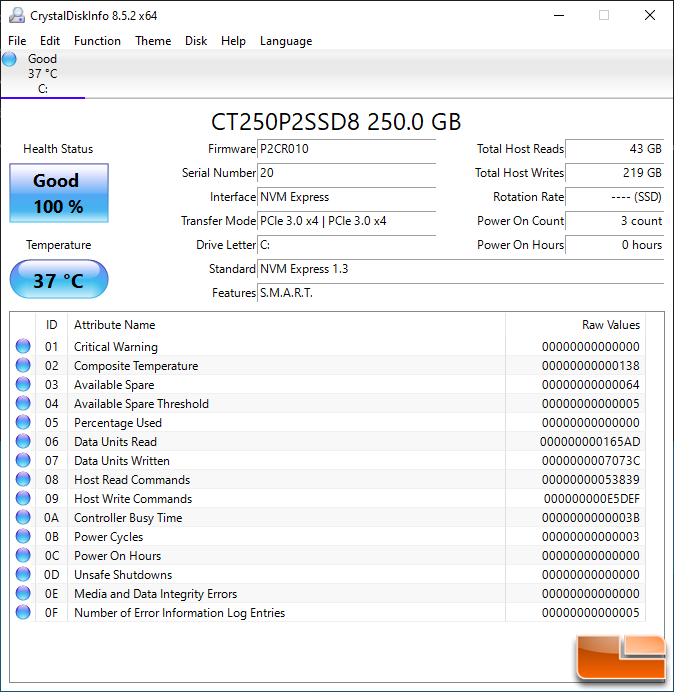Minimize the CrystalDiskInfo window
This screenshot has height=692, width=674.
click(x=559, y=15)
